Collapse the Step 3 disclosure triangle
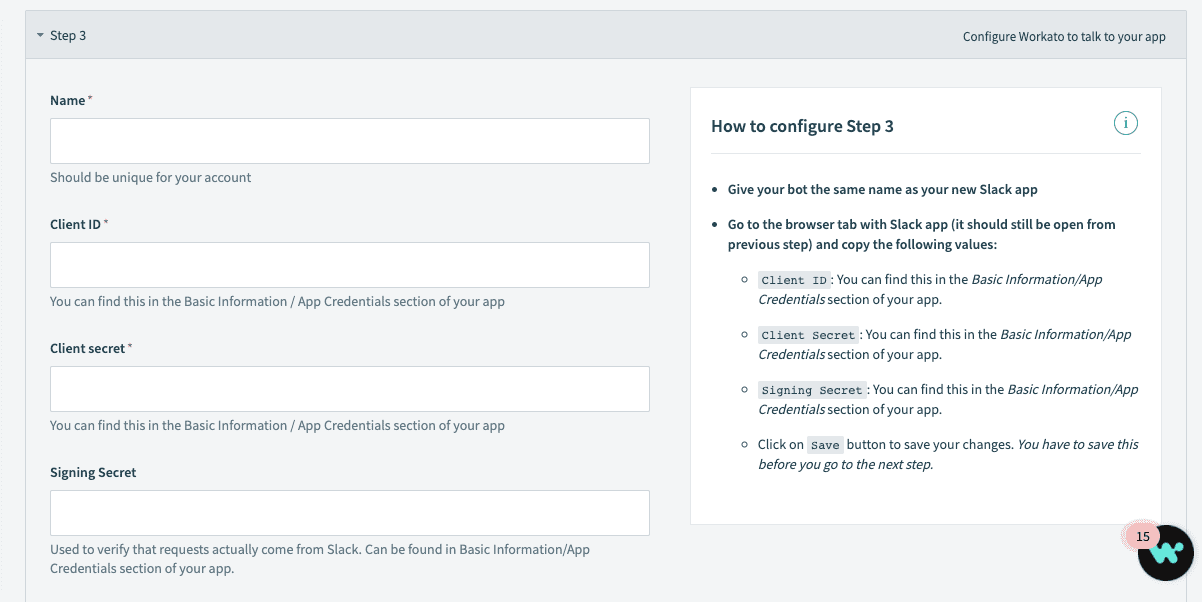 coord(39,36)
